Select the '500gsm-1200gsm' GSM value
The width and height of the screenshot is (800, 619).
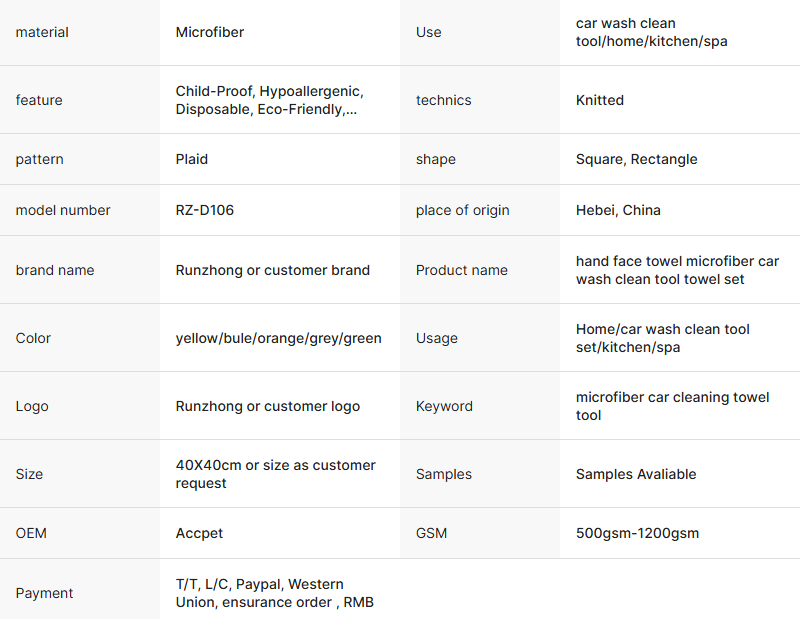(x=637, y=533)
